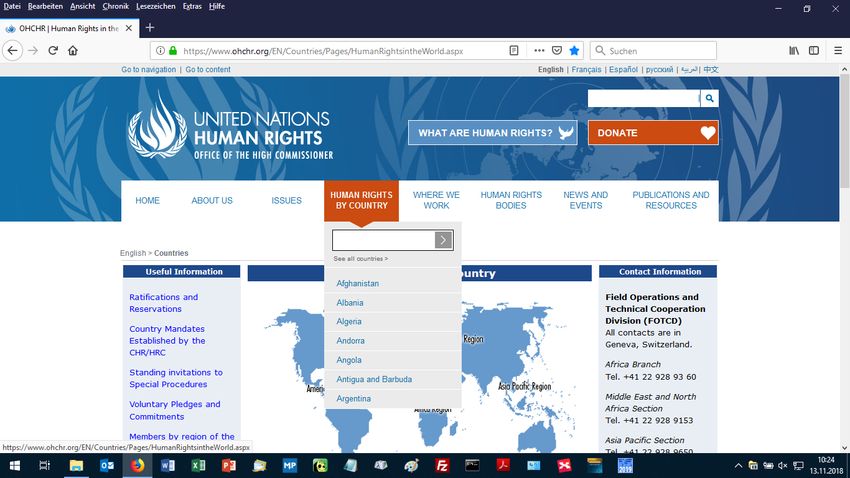The height and width of the screenshot is (478, 850).
Task: Toggle reader view in address bar
Action: 514,50
